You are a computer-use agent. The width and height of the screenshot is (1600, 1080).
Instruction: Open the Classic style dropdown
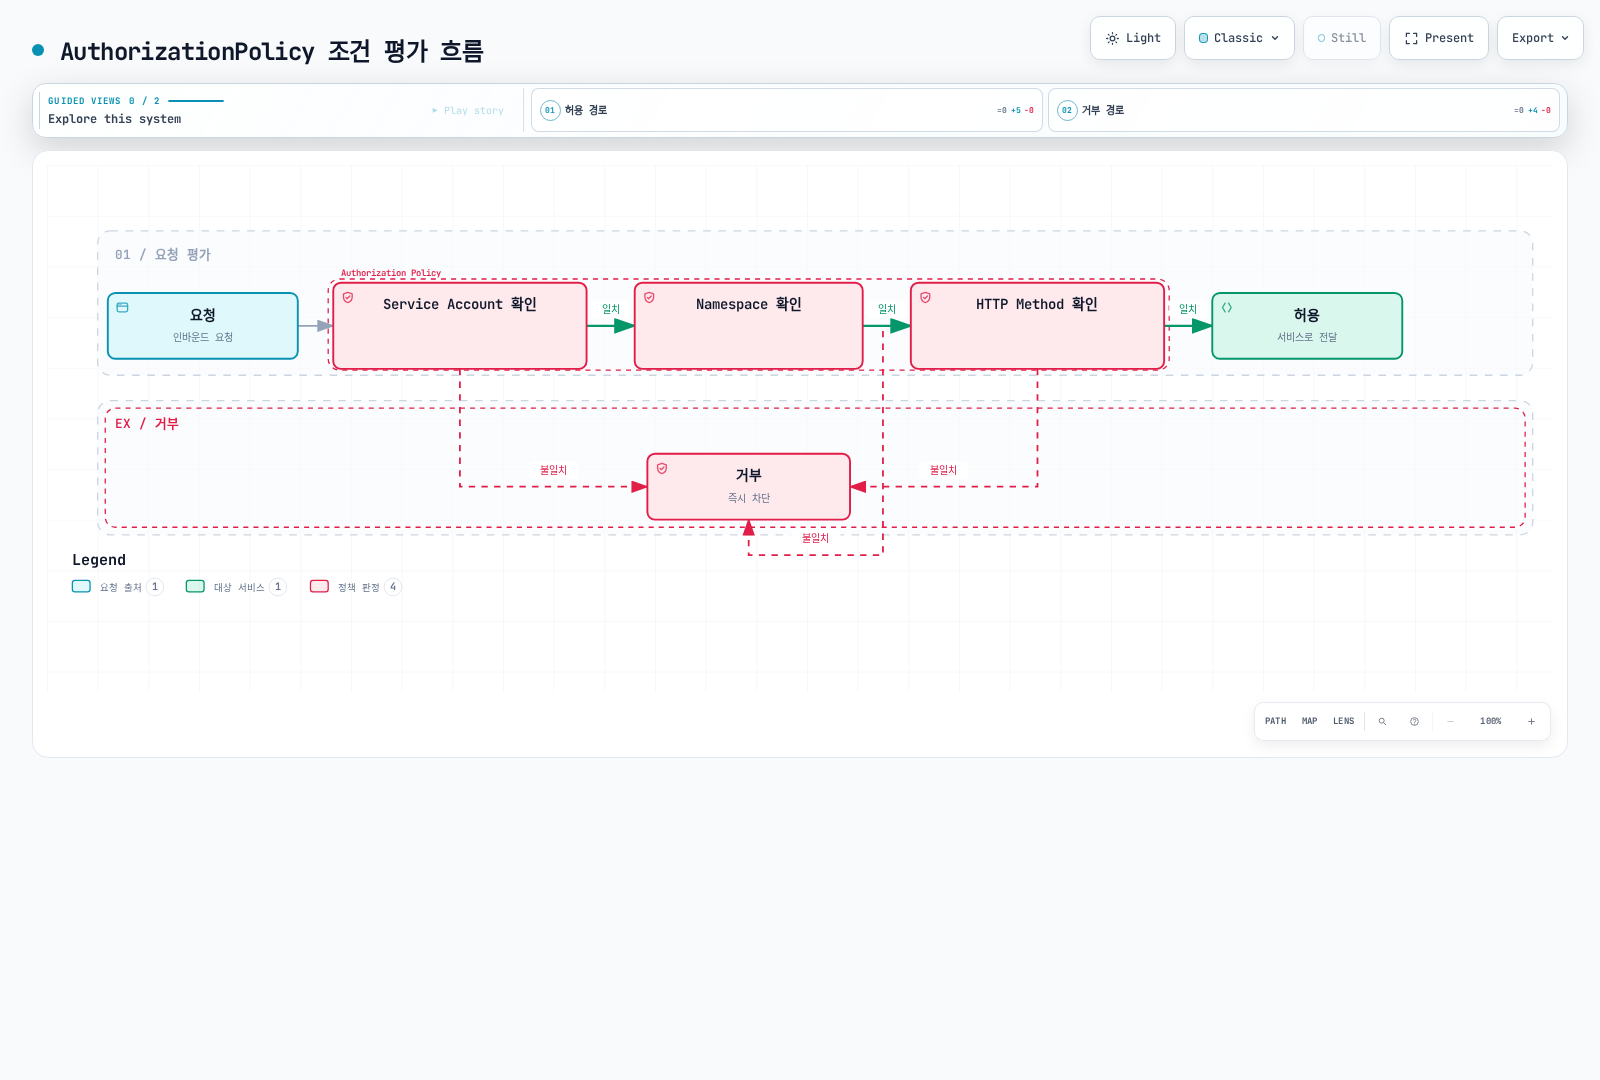coord(1239,38)
